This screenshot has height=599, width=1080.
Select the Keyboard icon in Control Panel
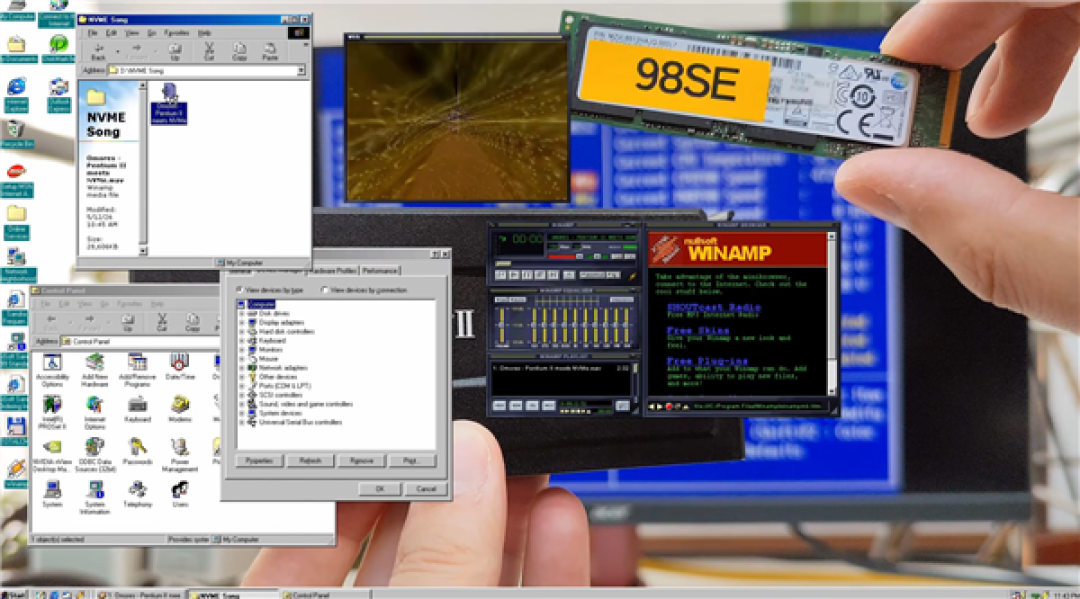pyautogui.click(x=137, y=409)
